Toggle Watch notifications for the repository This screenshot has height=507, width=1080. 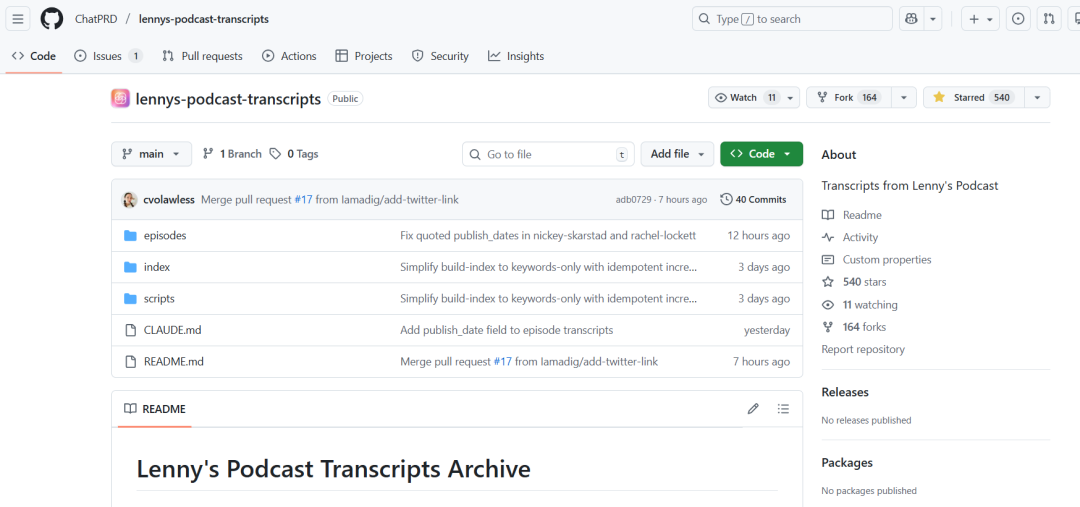point(745,98)
